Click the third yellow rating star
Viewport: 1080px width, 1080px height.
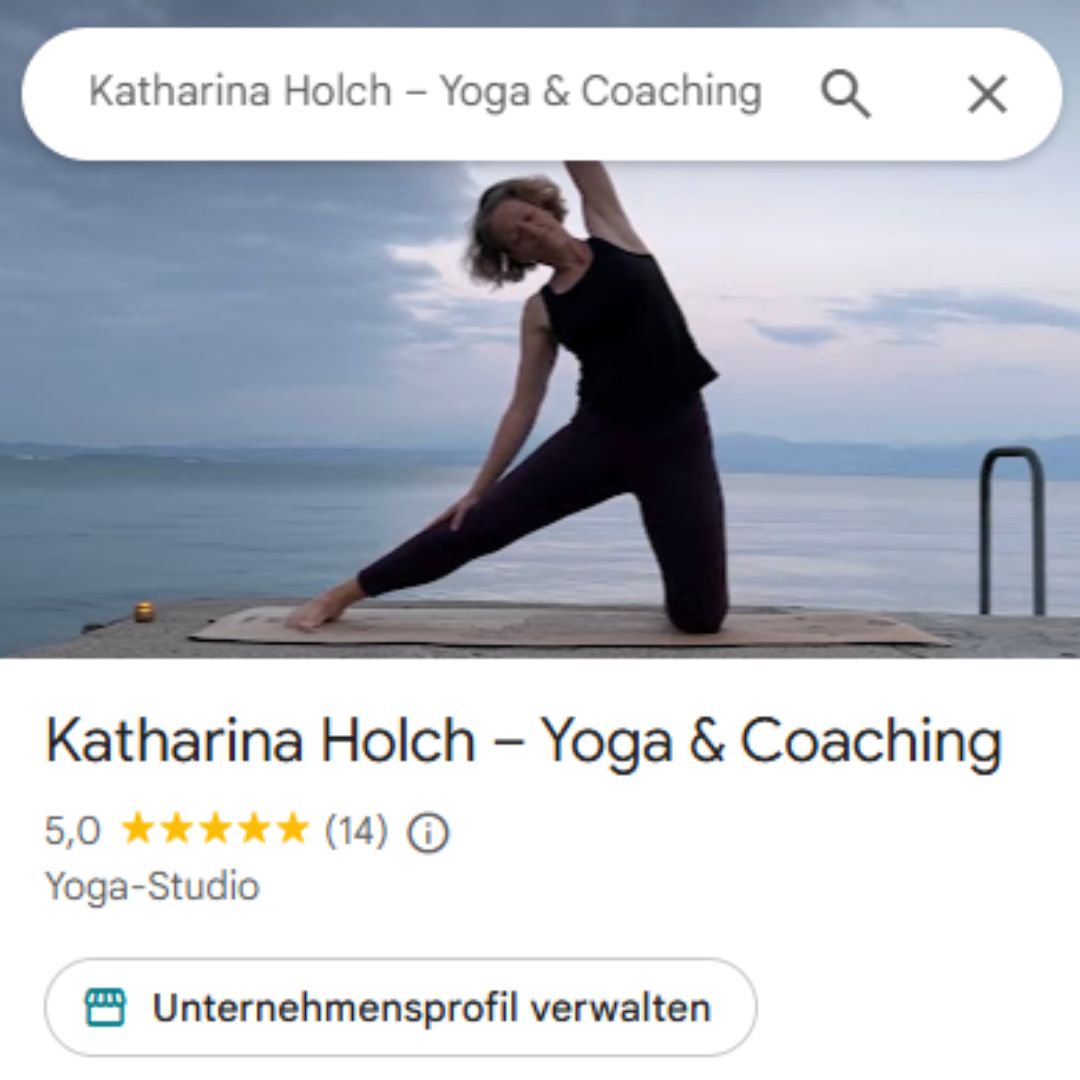(215, 828)
